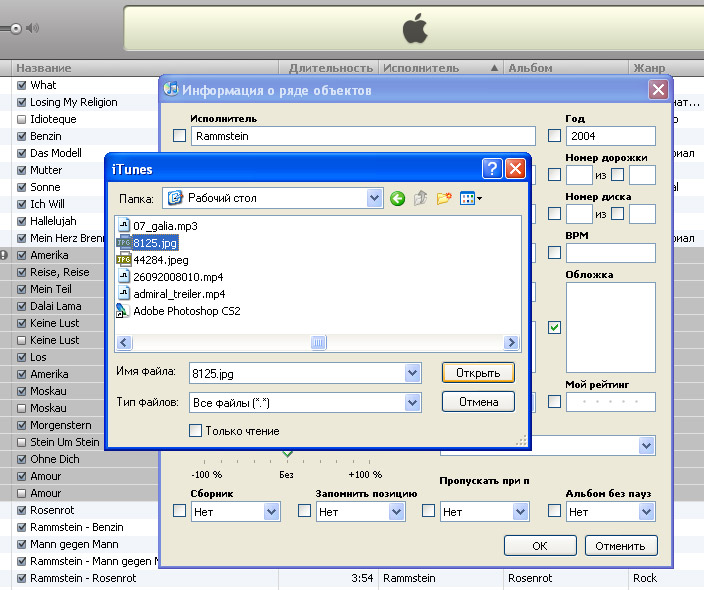
Task: Go up one folder level icon
Action: (x=420, y=198)
